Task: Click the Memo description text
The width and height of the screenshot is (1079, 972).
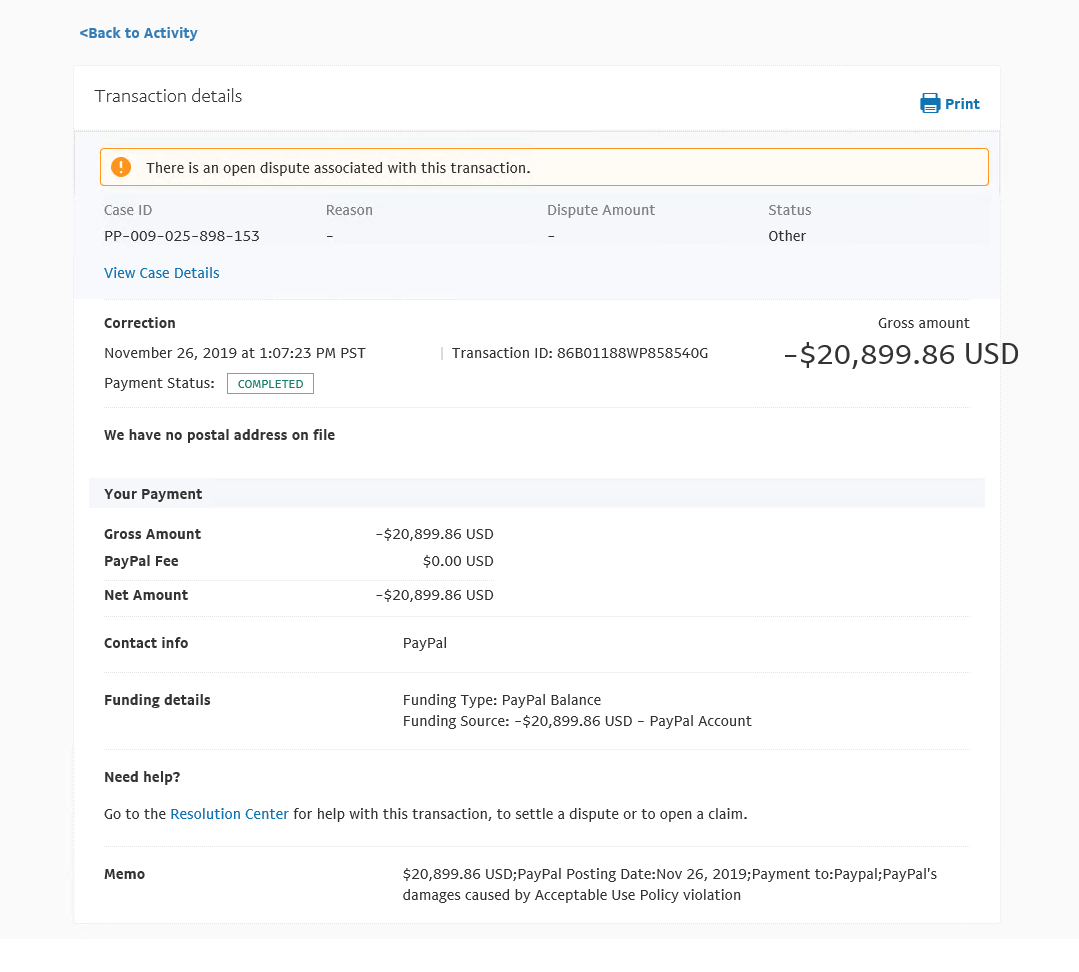Action: point(669,884)
